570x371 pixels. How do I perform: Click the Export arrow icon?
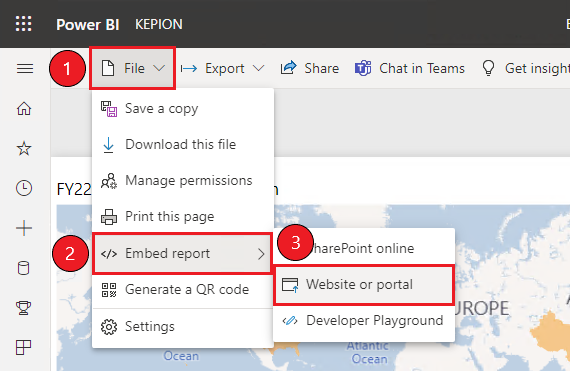click(189, 68)
